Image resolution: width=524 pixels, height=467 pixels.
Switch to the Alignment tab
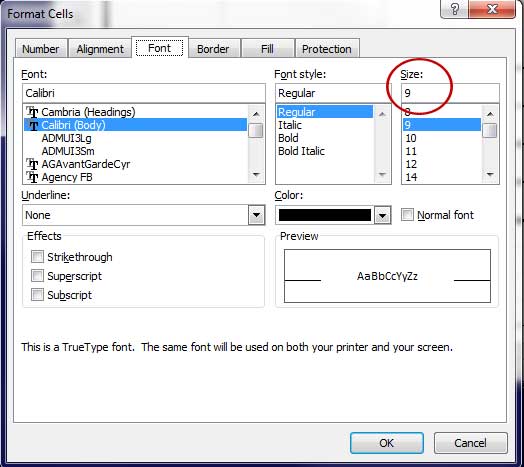[x=100, y=49]
